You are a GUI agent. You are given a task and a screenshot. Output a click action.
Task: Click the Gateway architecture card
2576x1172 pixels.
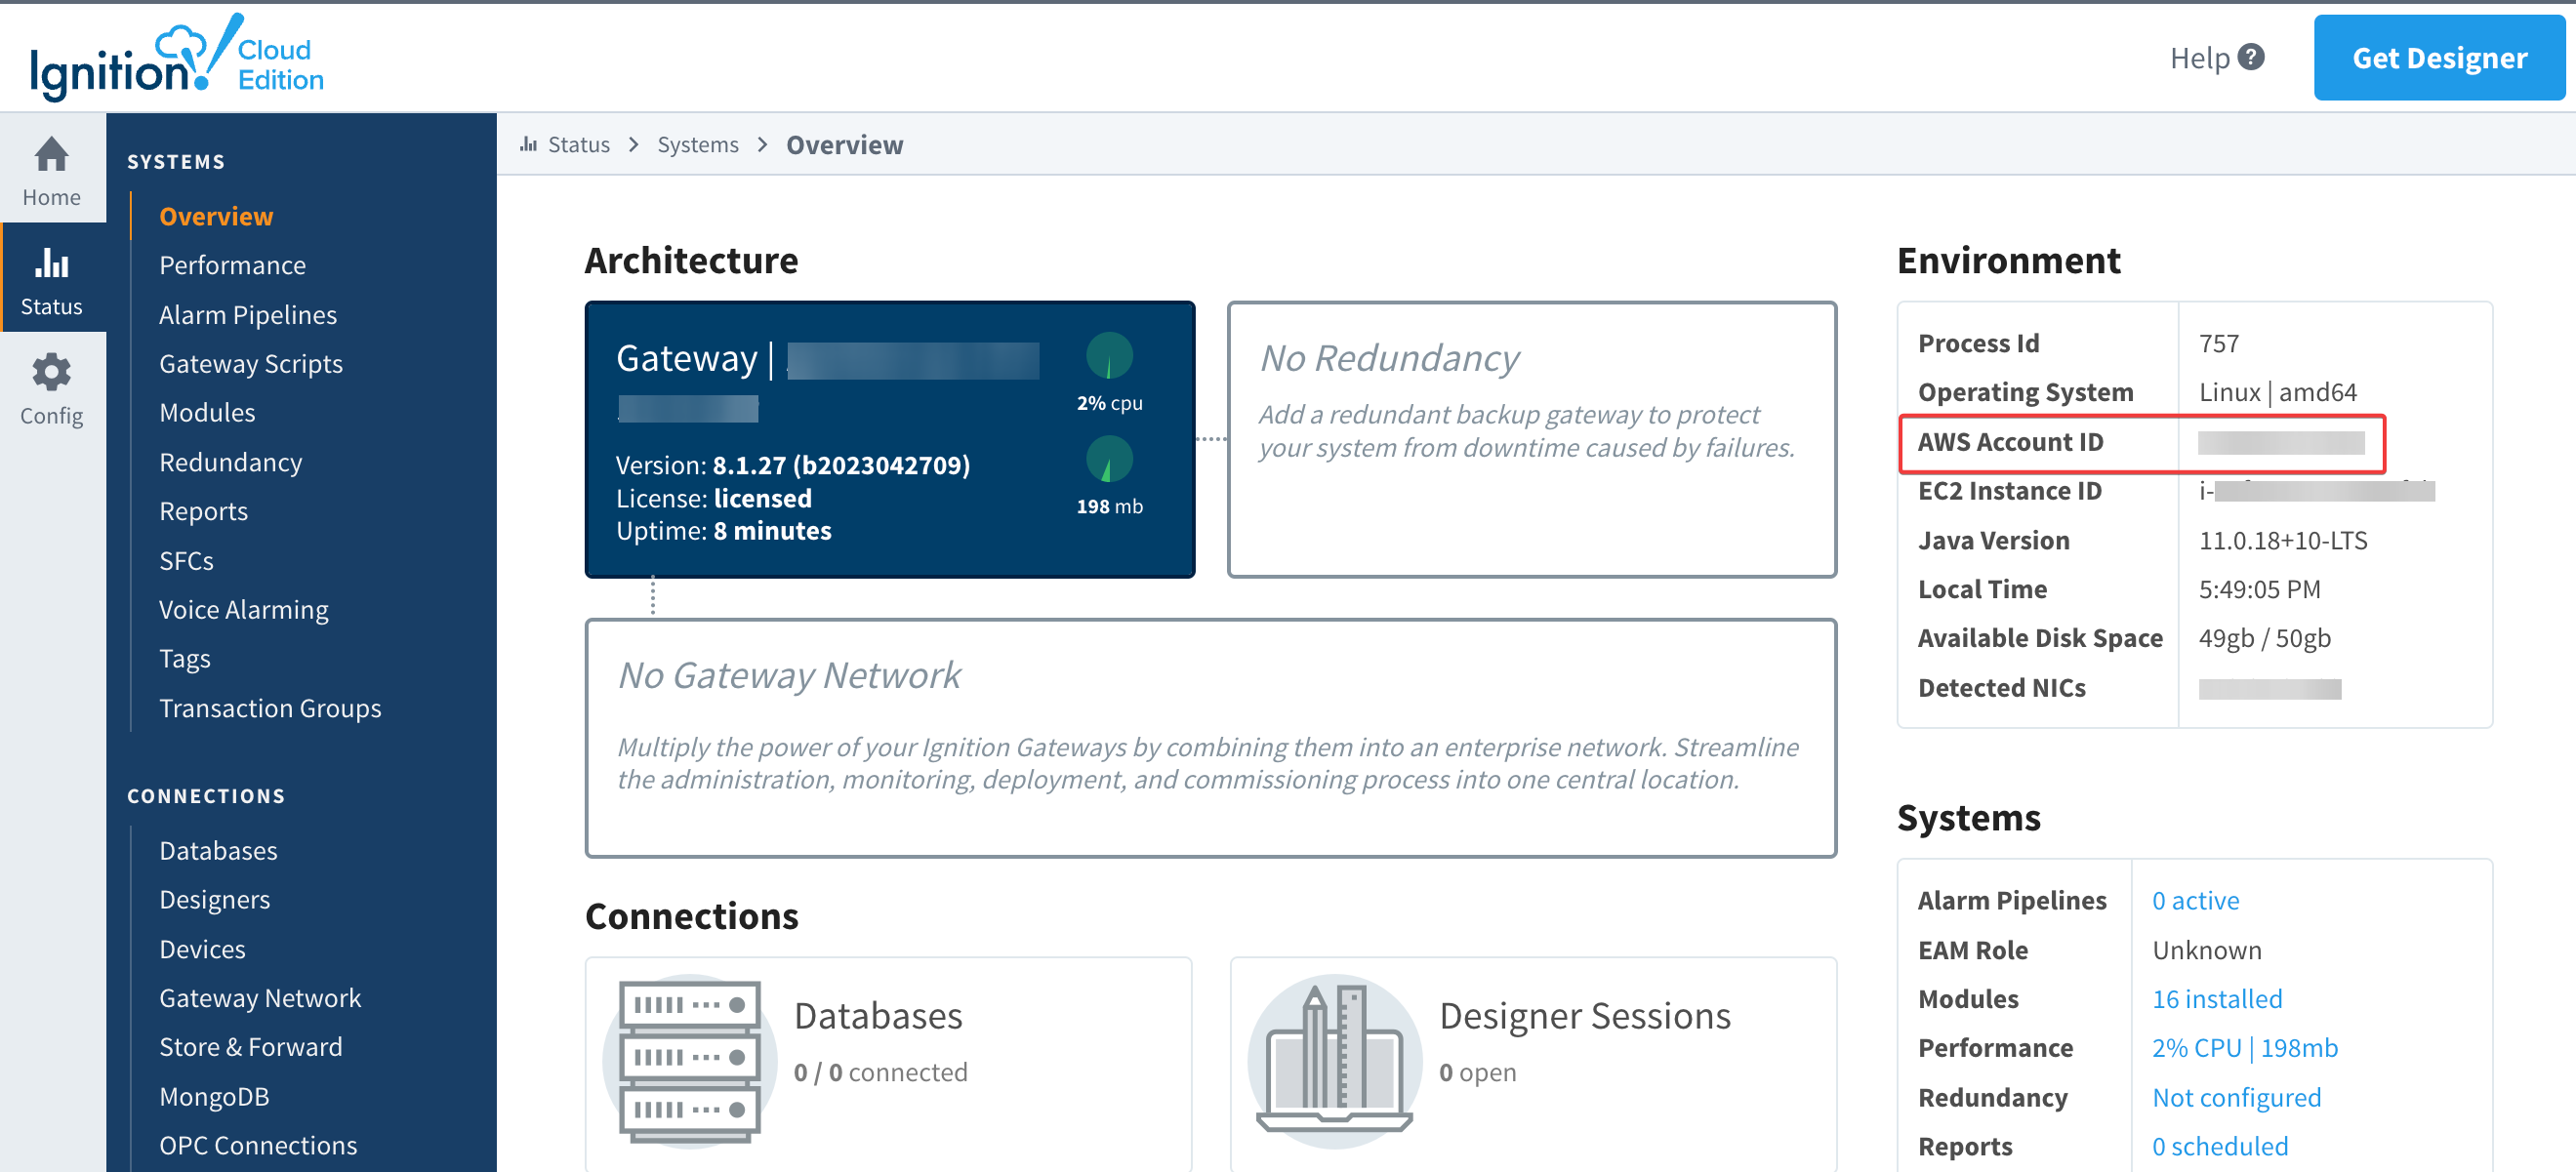click(890, 439)
